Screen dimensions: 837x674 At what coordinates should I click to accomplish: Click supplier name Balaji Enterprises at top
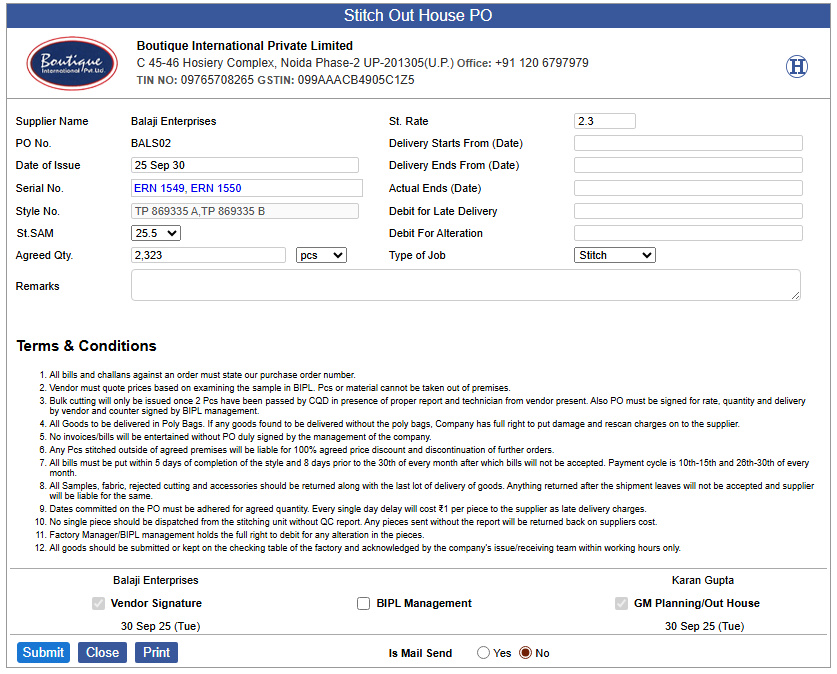tap(173, 121)
